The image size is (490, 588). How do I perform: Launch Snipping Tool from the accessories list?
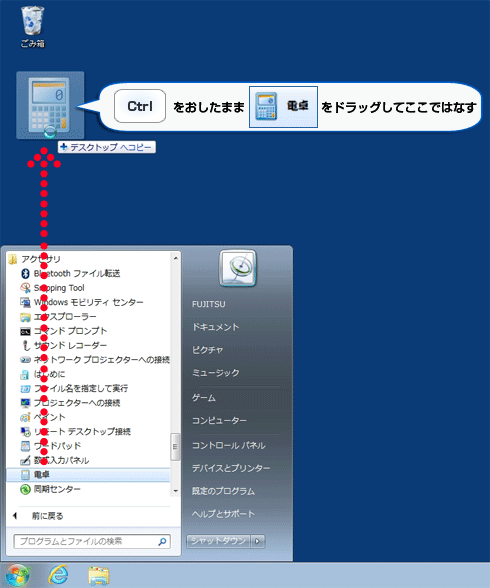52,288
